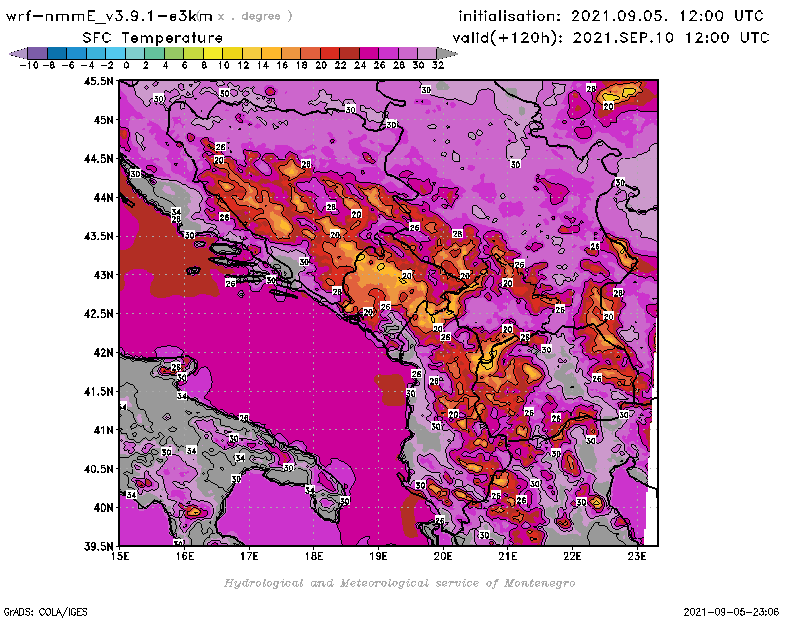Click the 43.5N latitude axis label
The image size is (800, 618).
click(x=98, y=236)
